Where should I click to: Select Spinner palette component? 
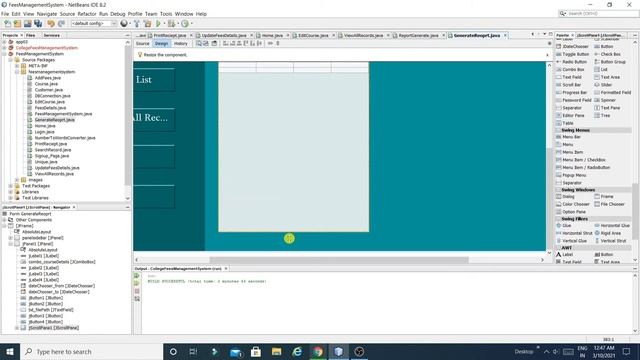pyautogui.click(x=605, y=100)
